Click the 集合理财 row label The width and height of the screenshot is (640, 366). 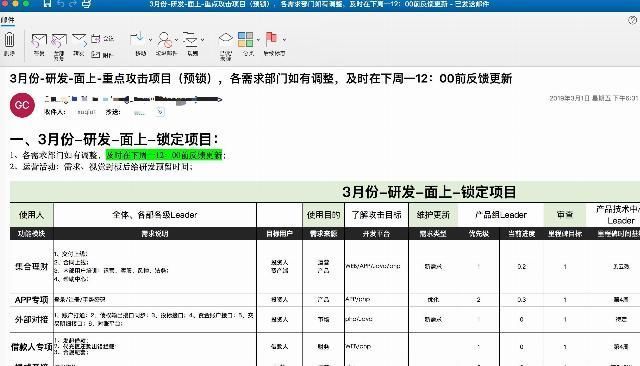coord(31,266)
